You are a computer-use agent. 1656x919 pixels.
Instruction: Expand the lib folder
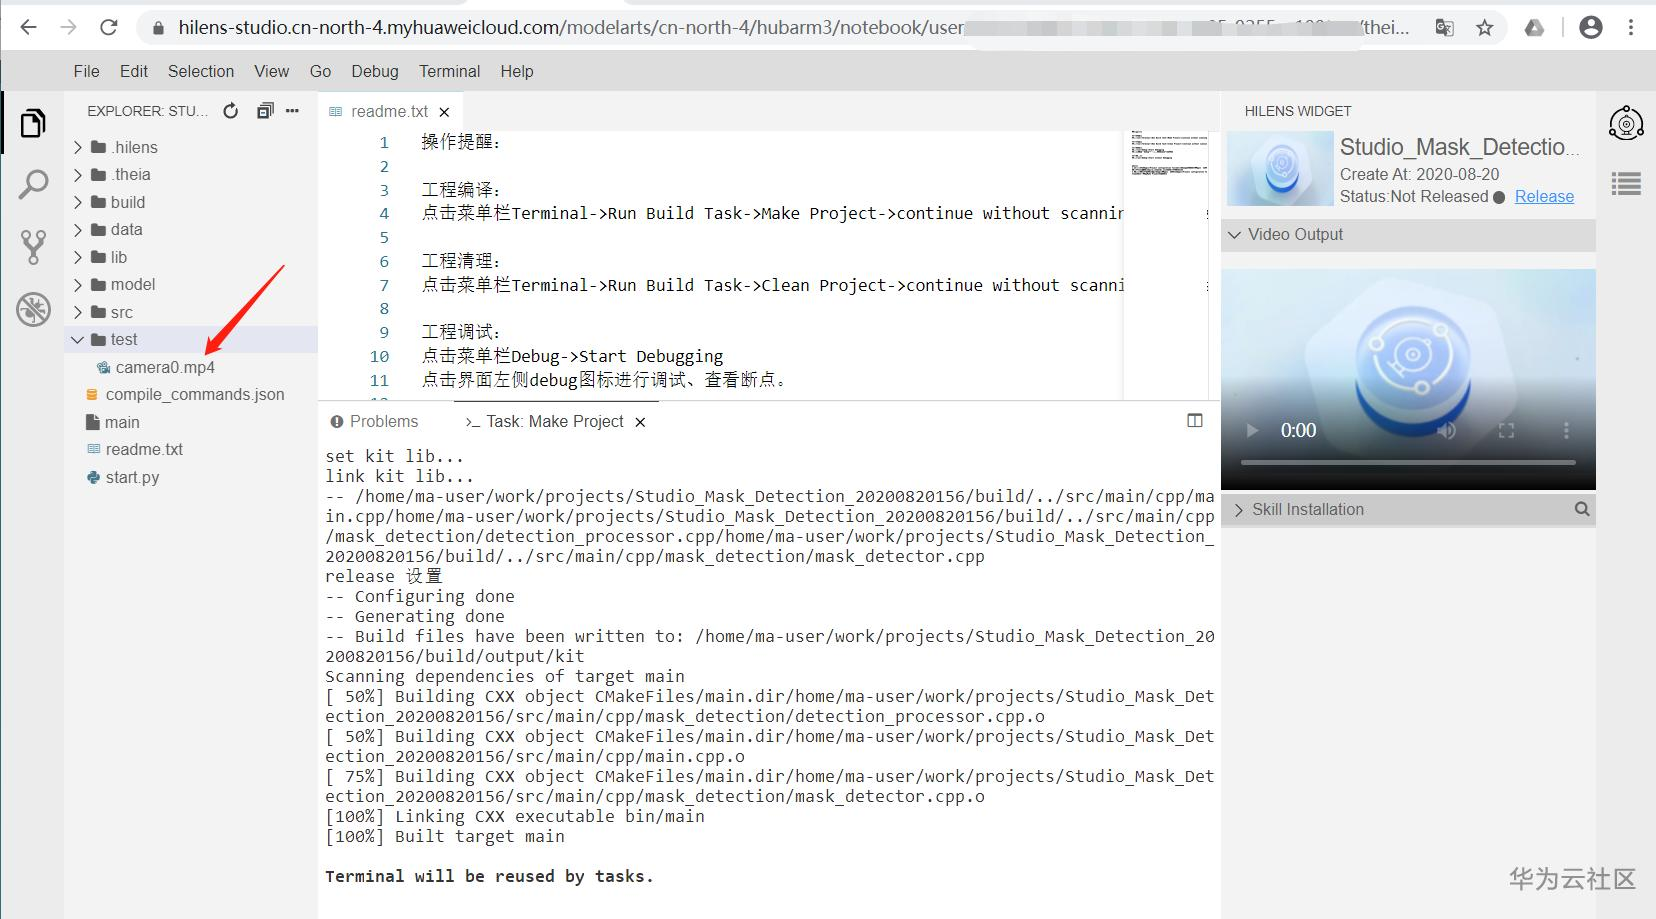point(78,257)
